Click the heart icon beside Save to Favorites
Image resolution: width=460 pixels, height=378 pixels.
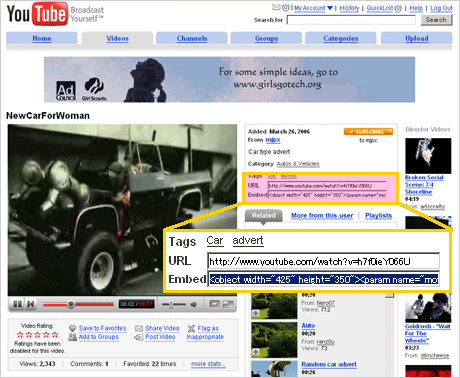[72, 328]
